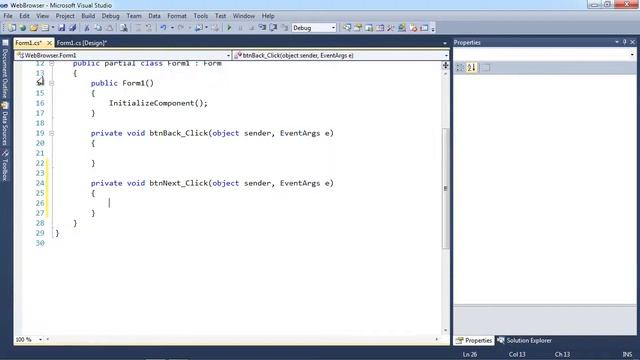This screenshot has height=360, width=640.
Task: Open the Document Outline side tab
Action: (5, 69)
